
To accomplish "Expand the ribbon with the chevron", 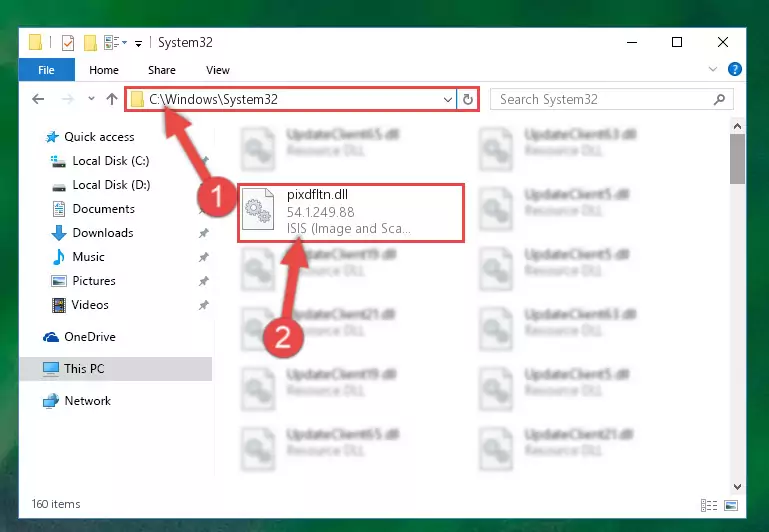I will [x=713, y=70].
